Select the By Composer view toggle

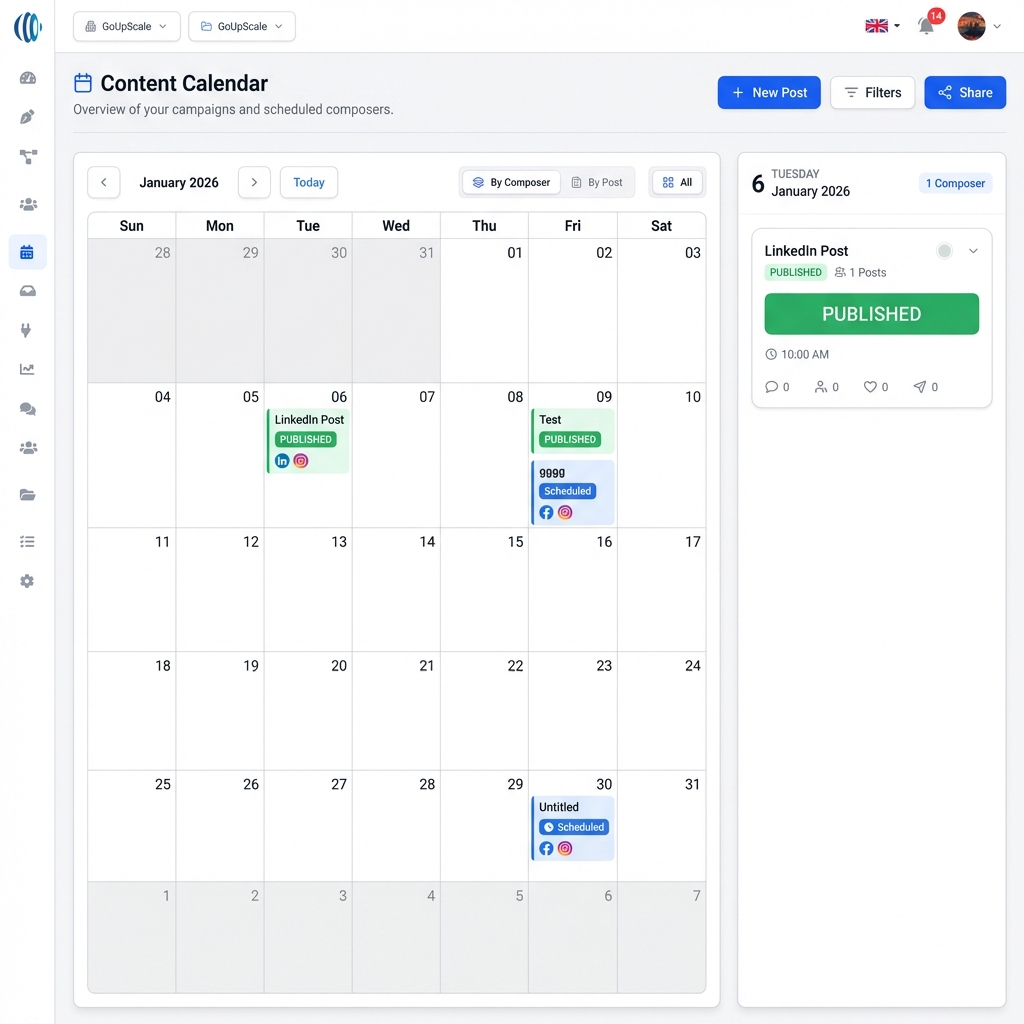point(510,182)
